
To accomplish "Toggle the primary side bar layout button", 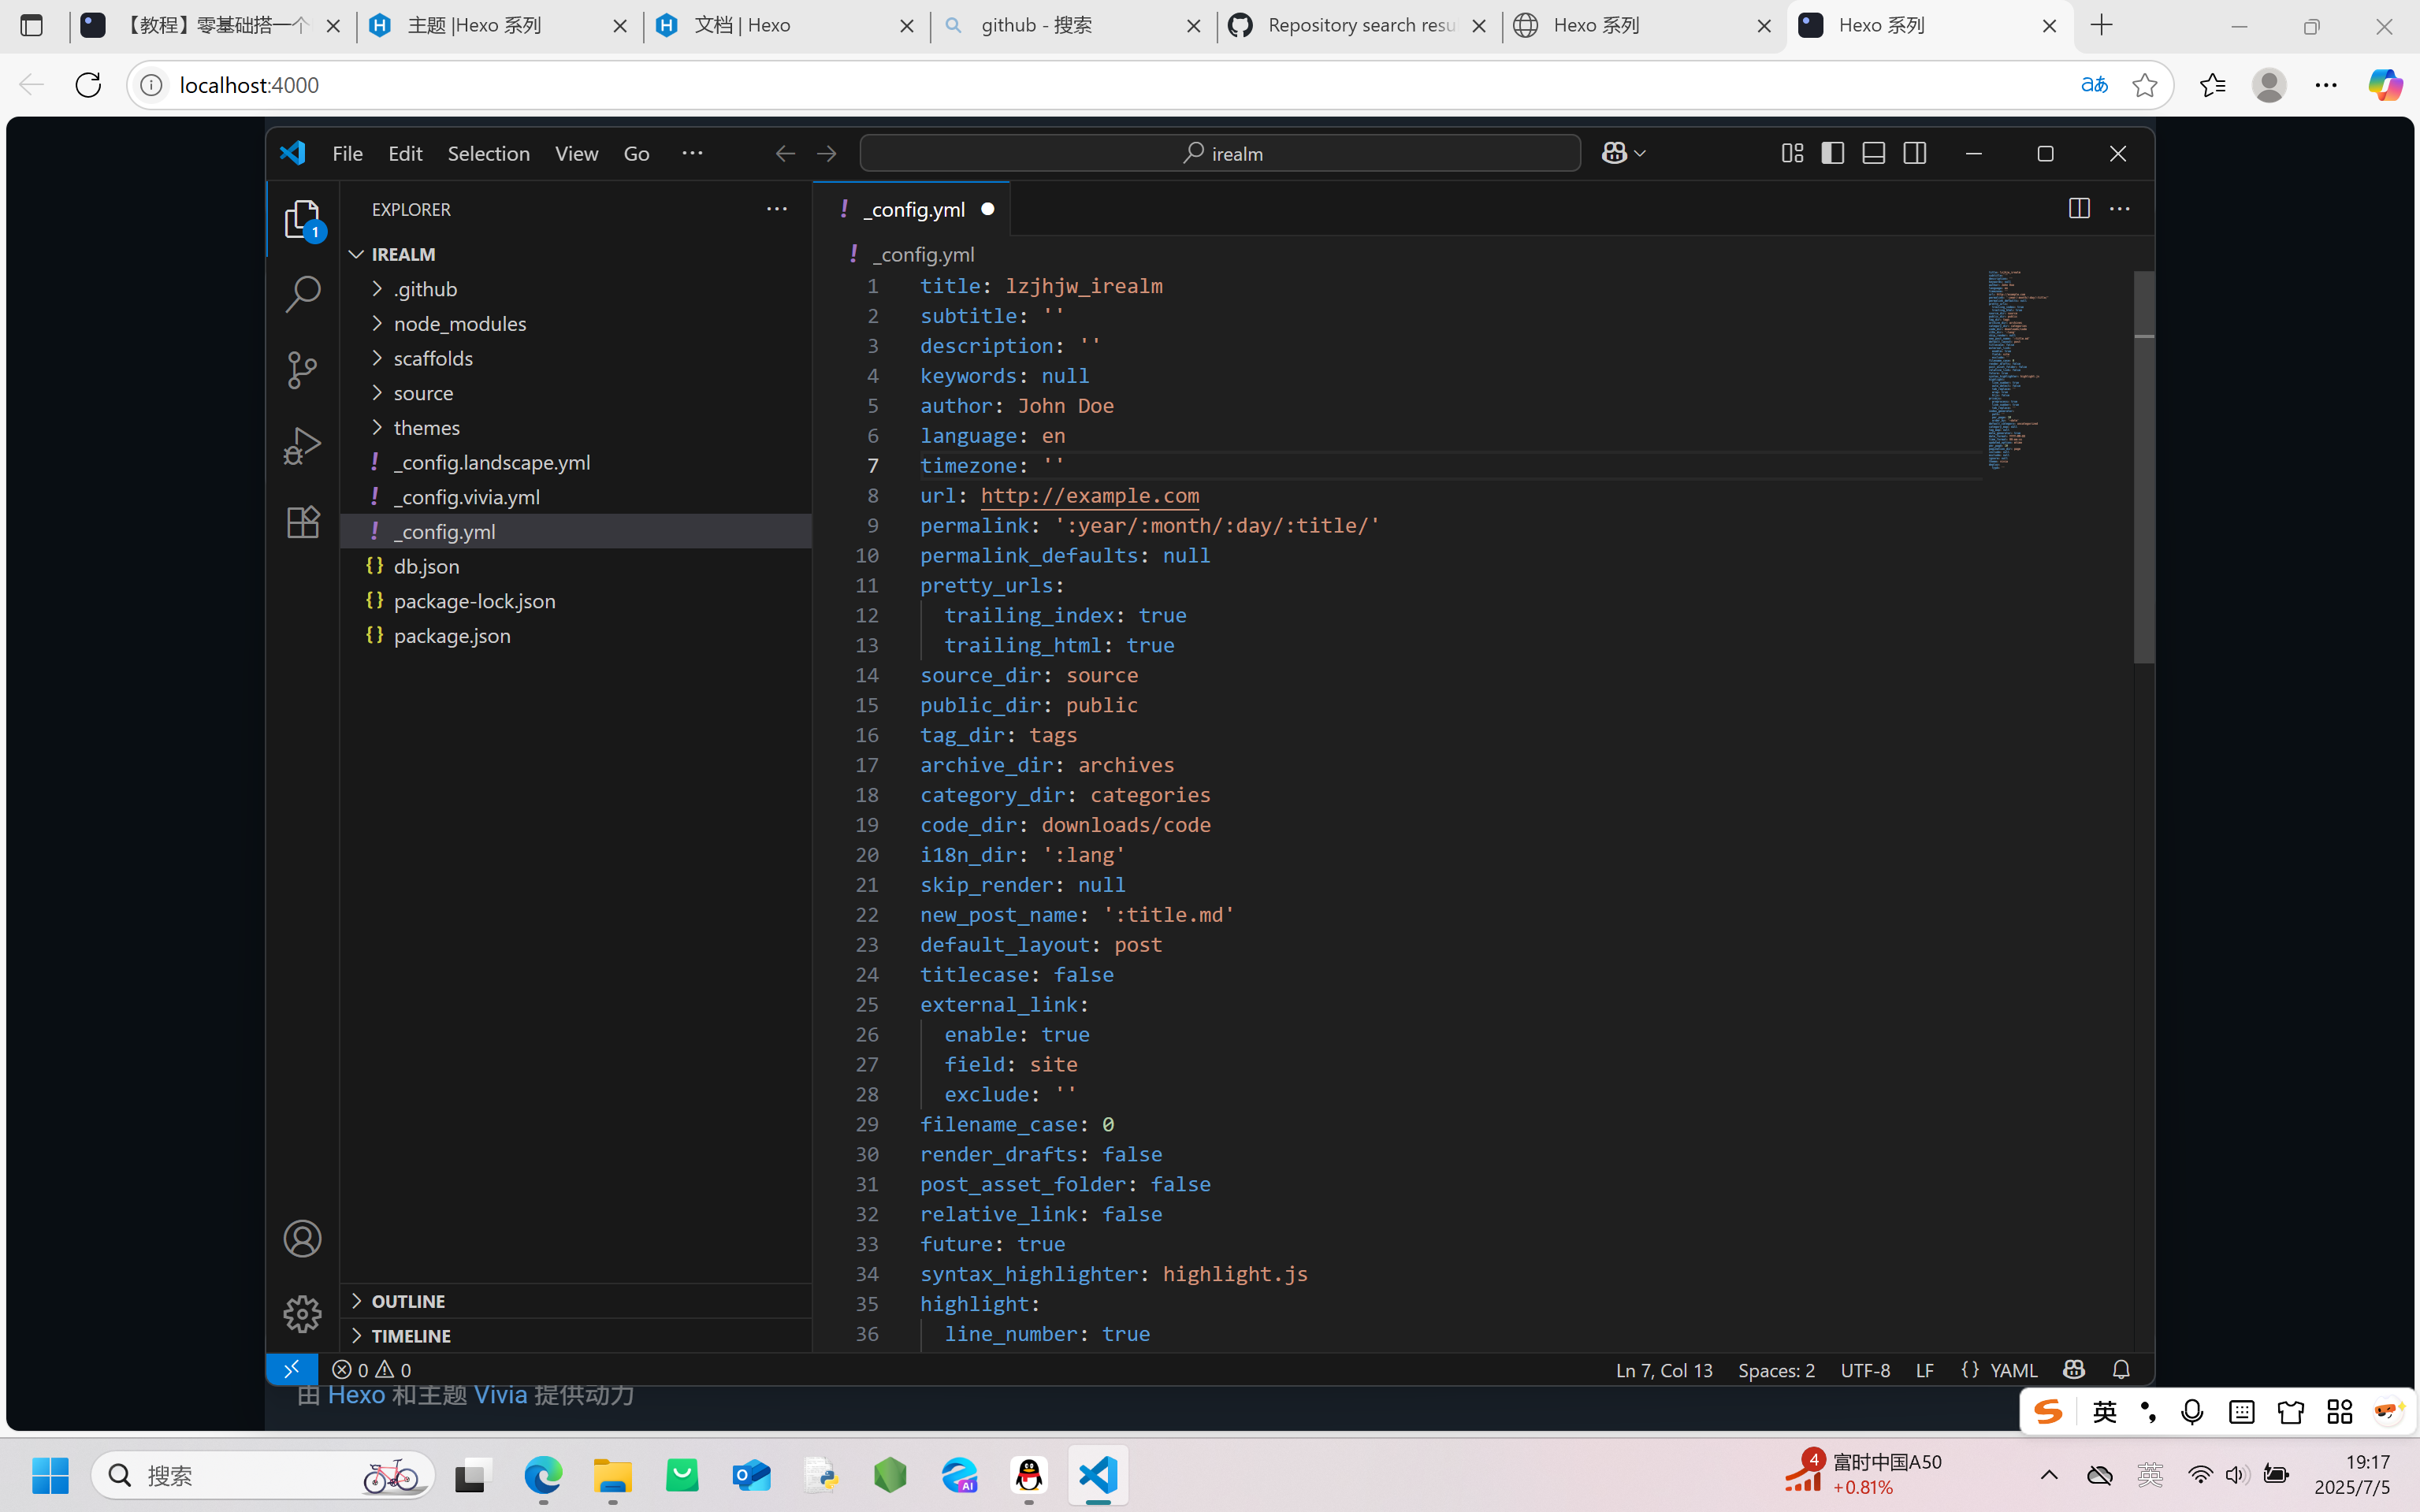I will pos(1832,153).
